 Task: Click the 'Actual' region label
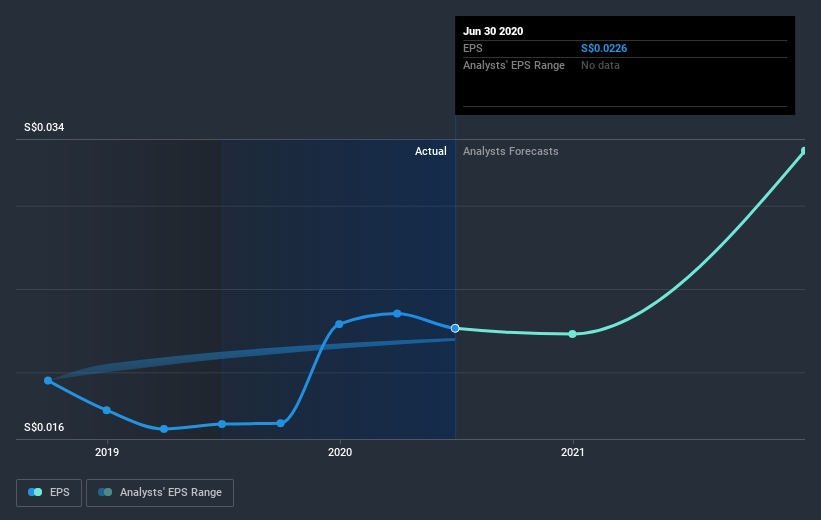click(x=430, y=151)
